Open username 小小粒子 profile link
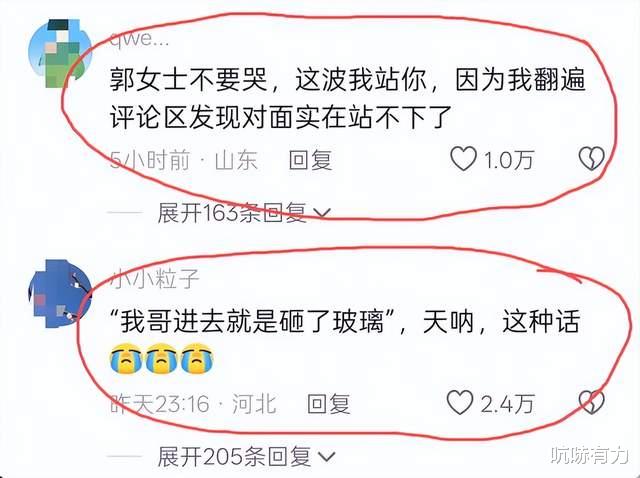The height and width of the screenshot is (478, 640). pos(154,279)
